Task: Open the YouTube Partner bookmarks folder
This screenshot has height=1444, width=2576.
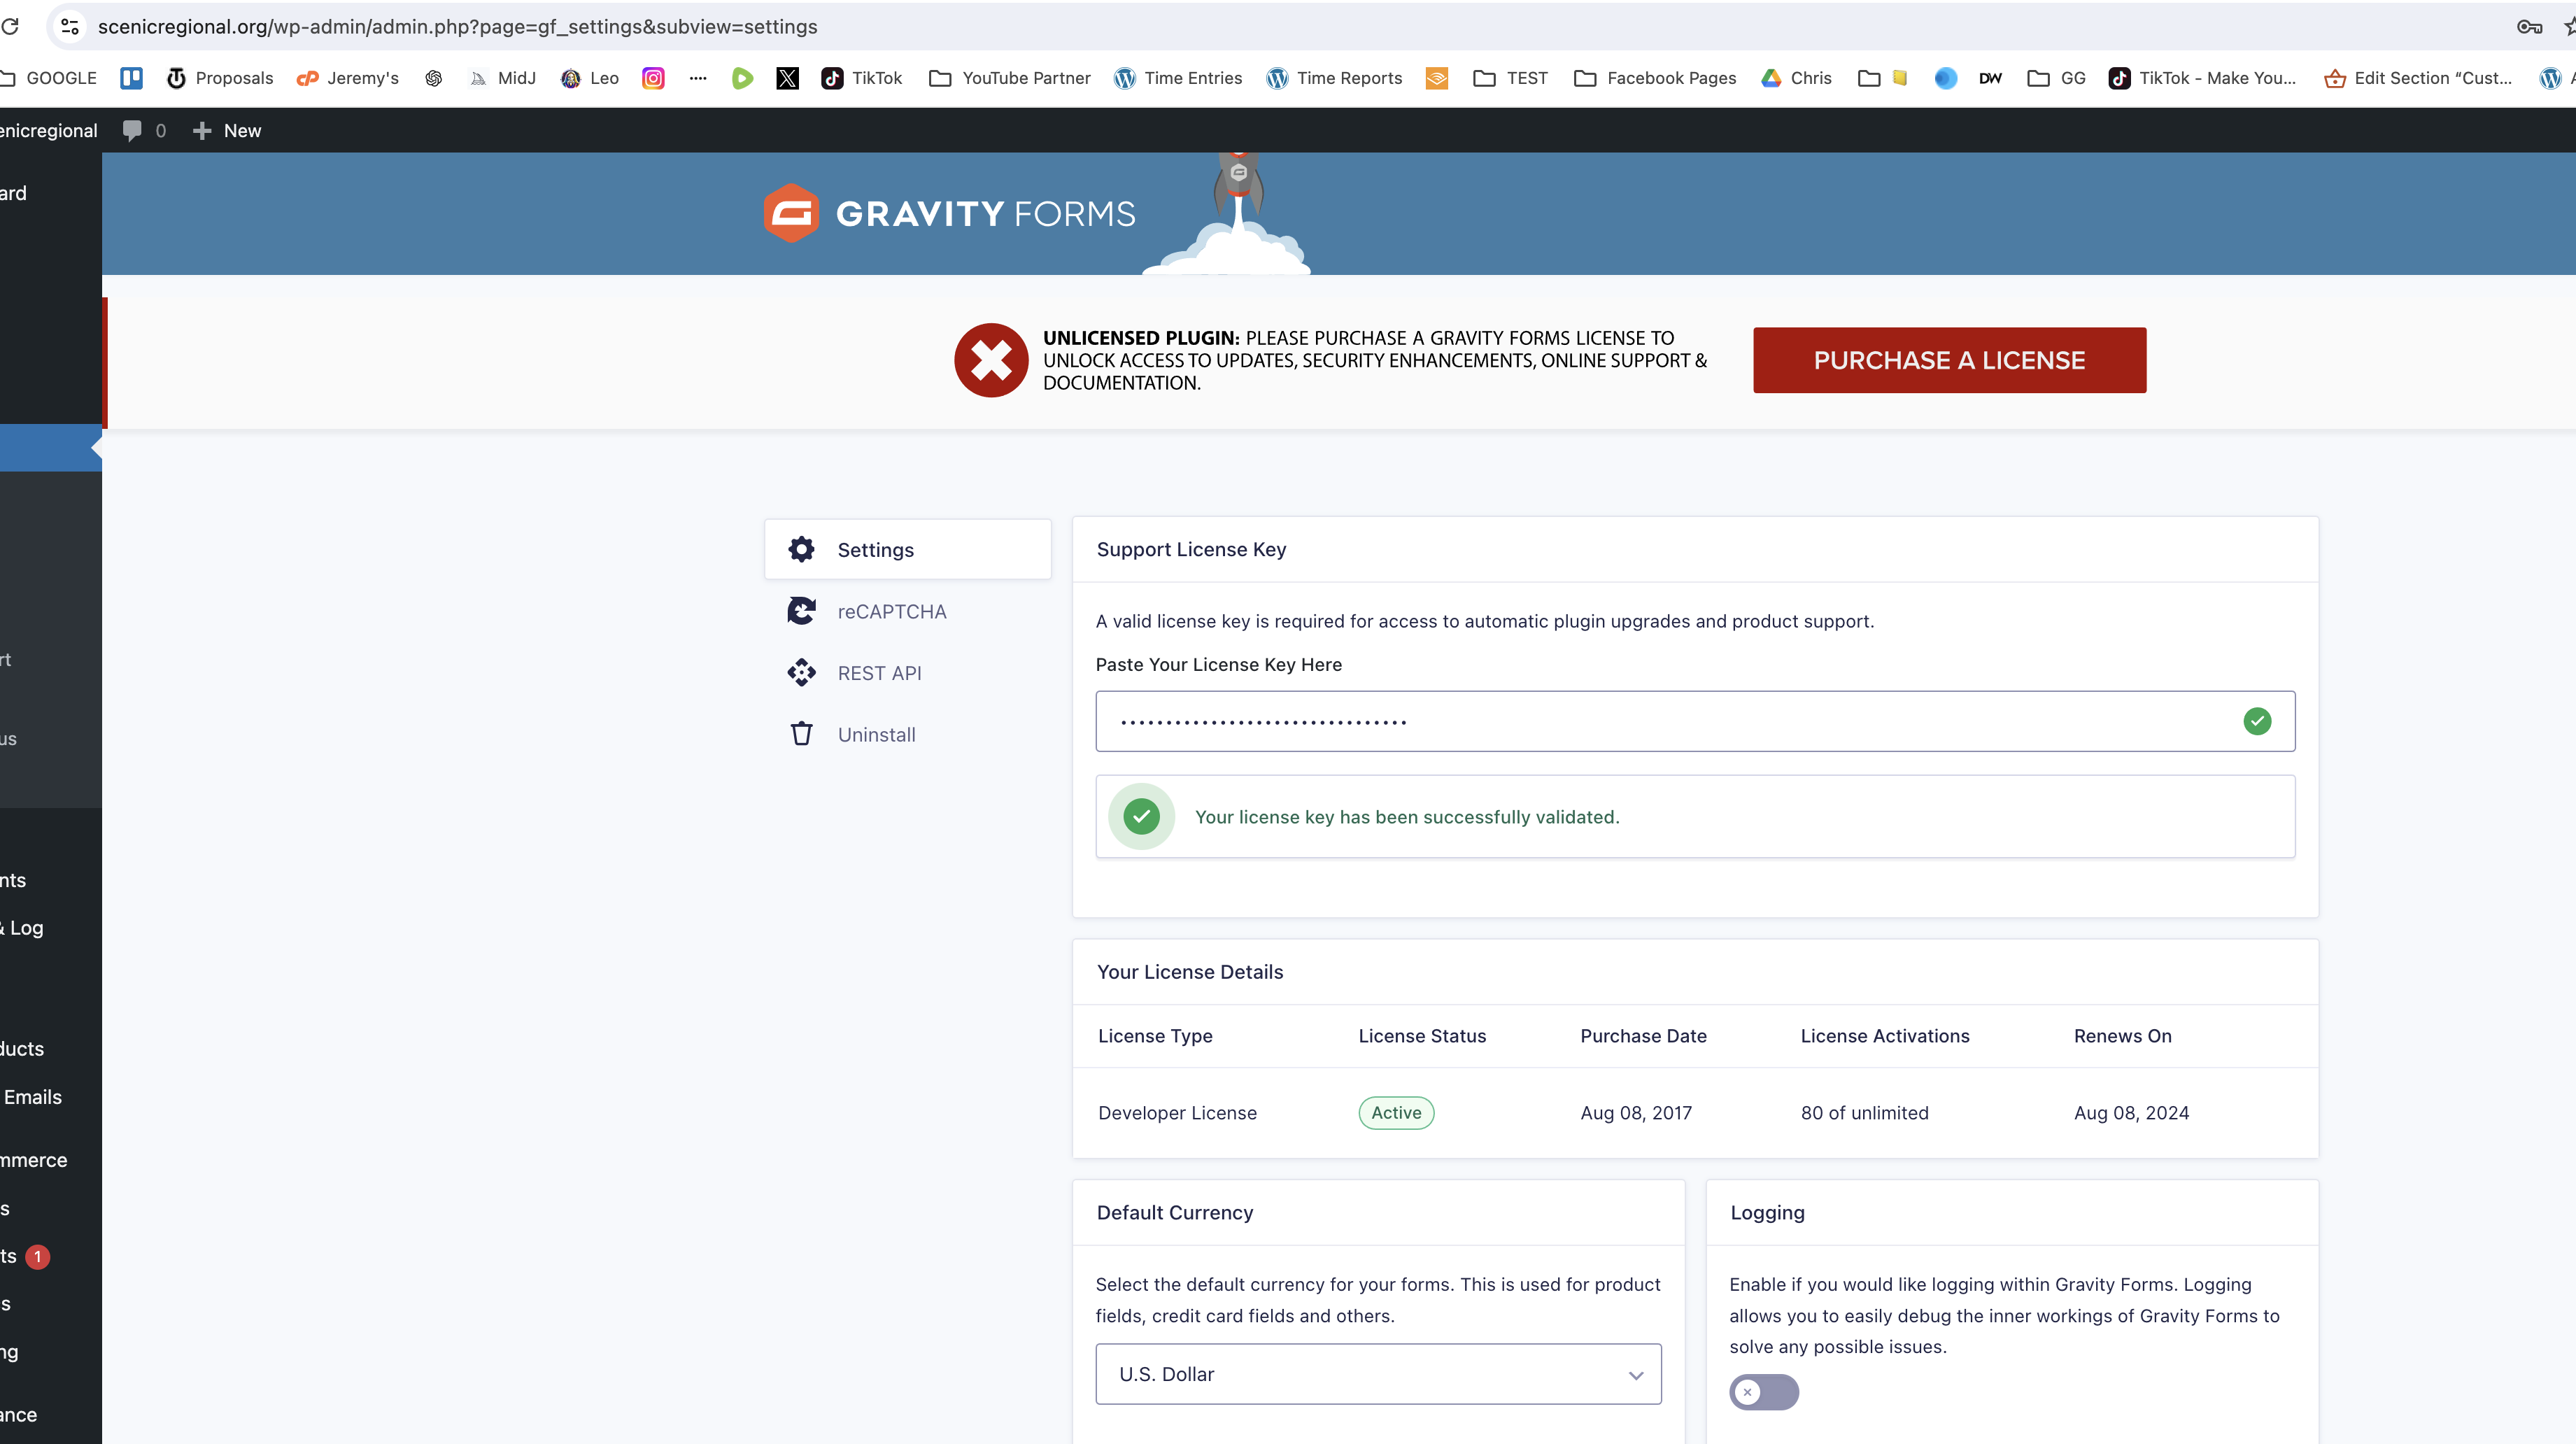Action: pyautogui.click(x=1010, y=78)
